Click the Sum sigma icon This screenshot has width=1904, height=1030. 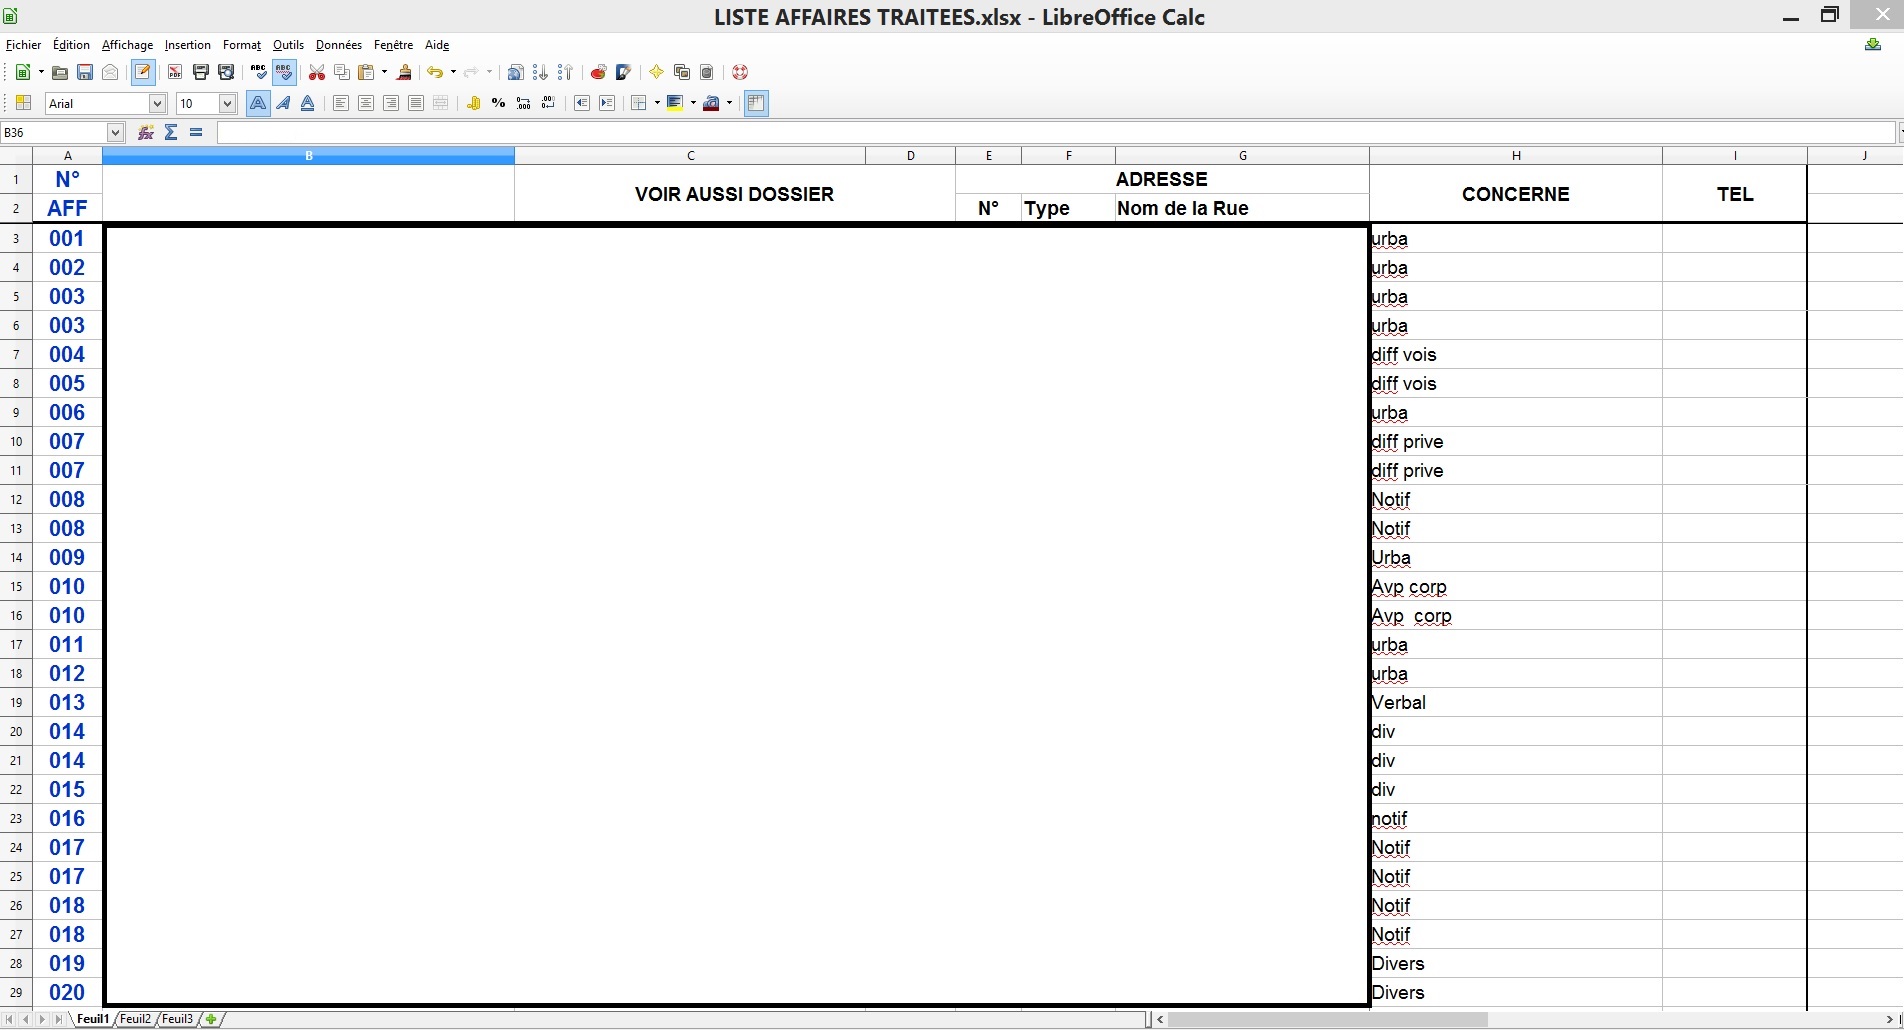click(x=171, y=132)
